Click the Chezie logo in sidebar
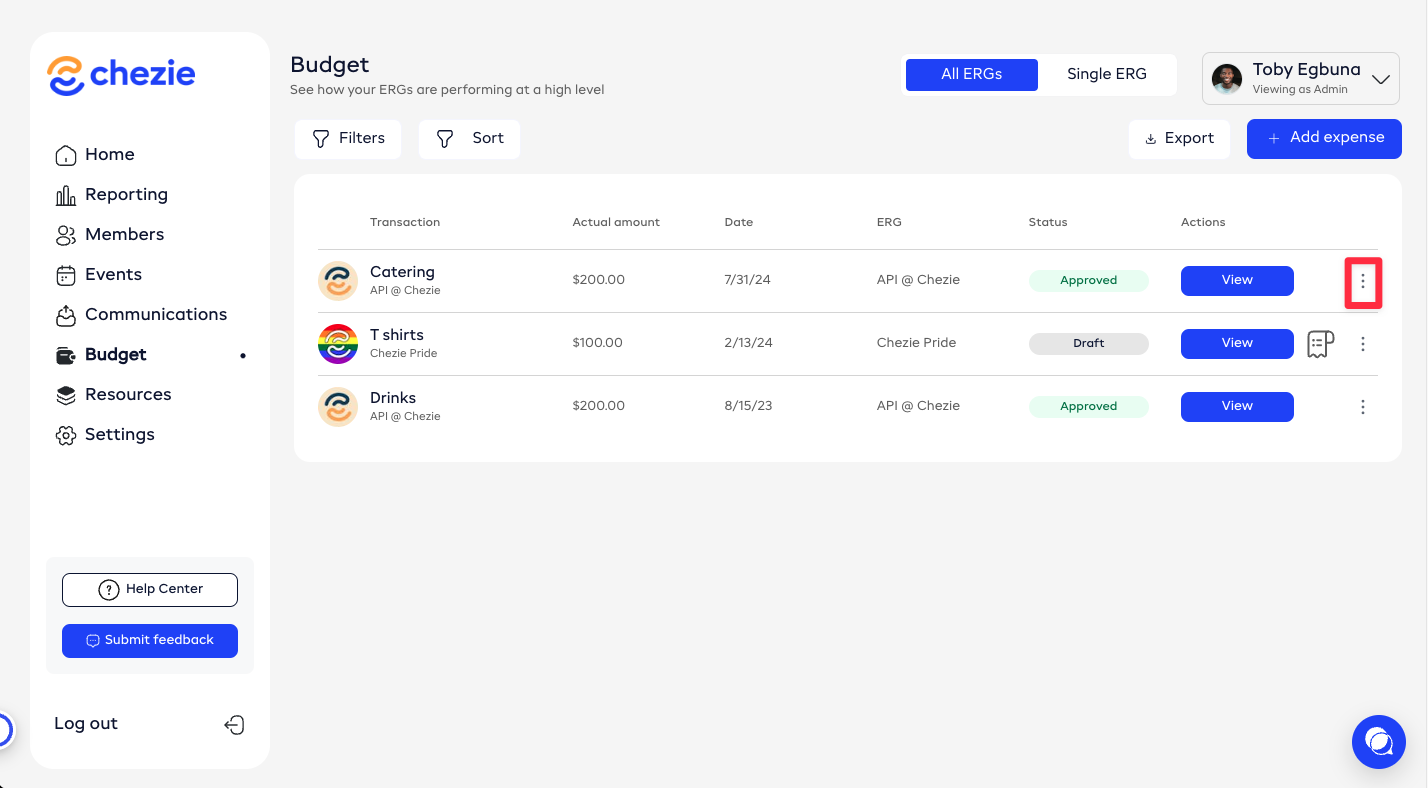The width and height of the screenshot is (1428, 788). pyautogui.click(x=121, y=75)
